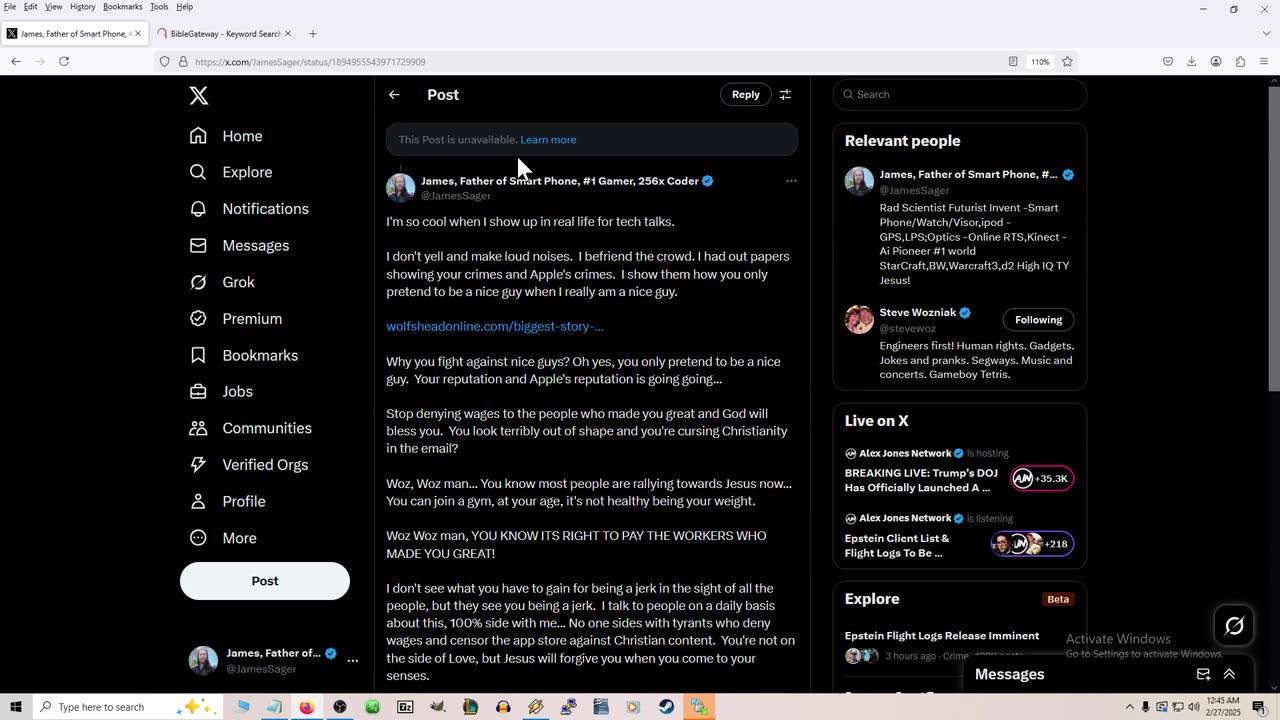Open the Steve Wozniak profile under Relevant people

click(x=917, y=313)
